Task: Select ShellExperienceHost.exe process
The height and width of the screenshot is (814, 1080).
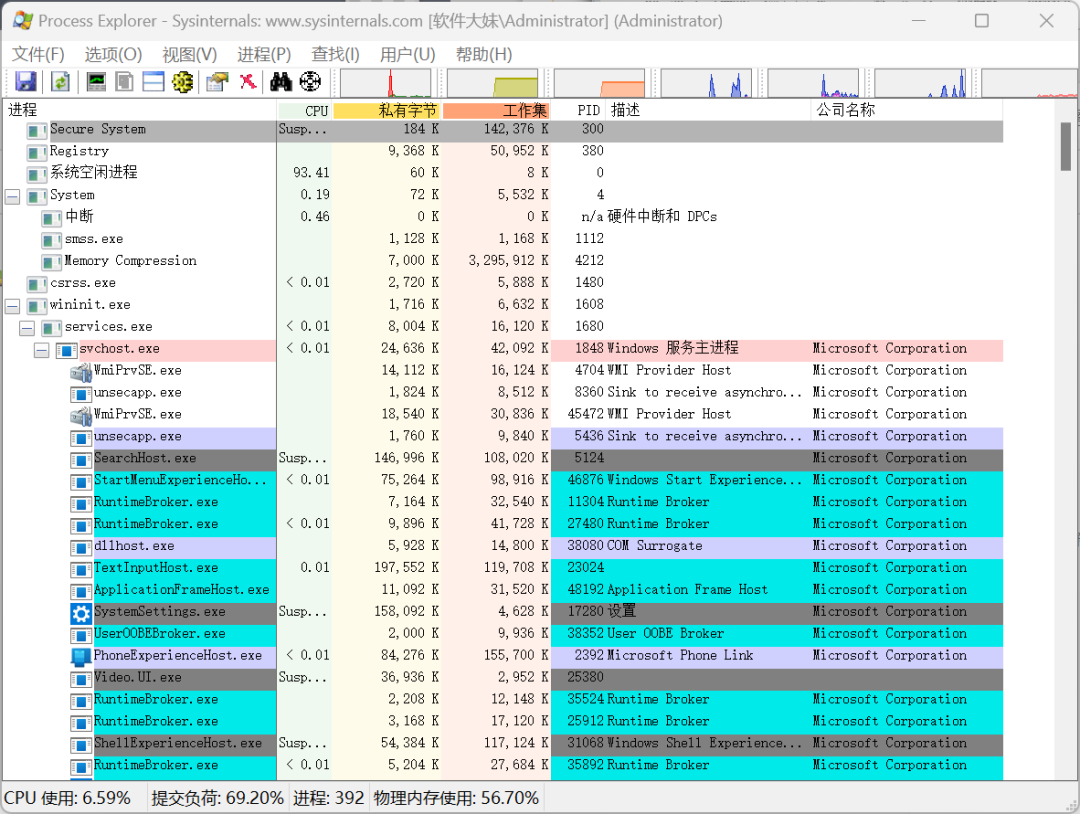Action: [x=178, y=744]
